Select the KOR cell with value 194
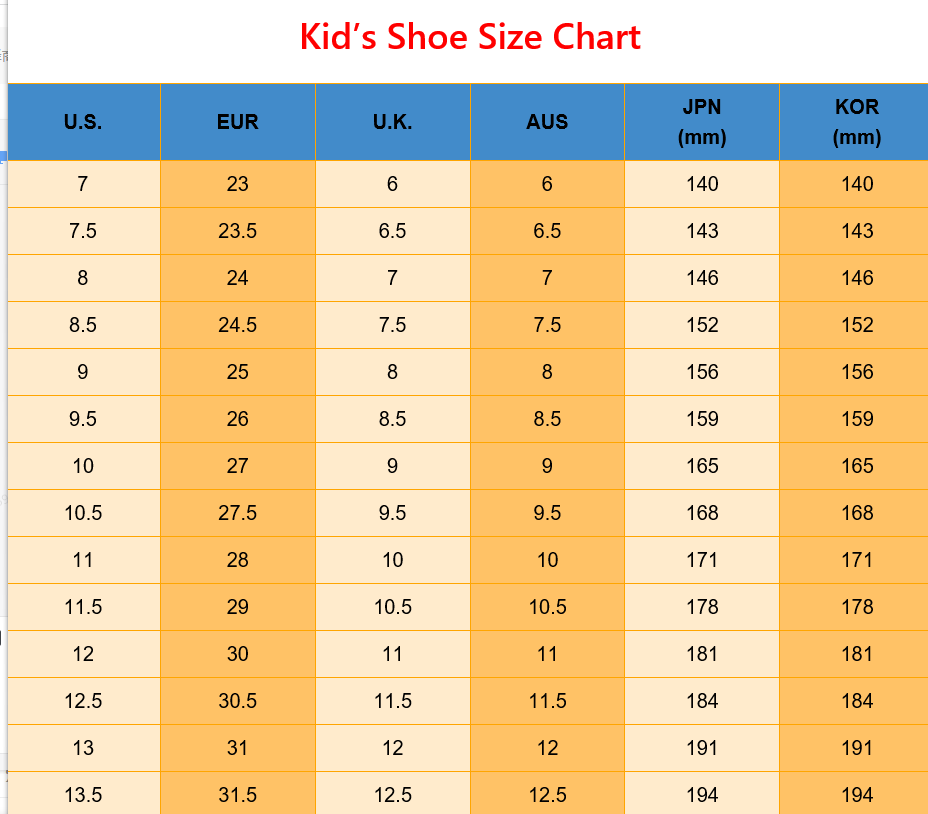Viewport: 928px width, 814px height. [856, 794]
